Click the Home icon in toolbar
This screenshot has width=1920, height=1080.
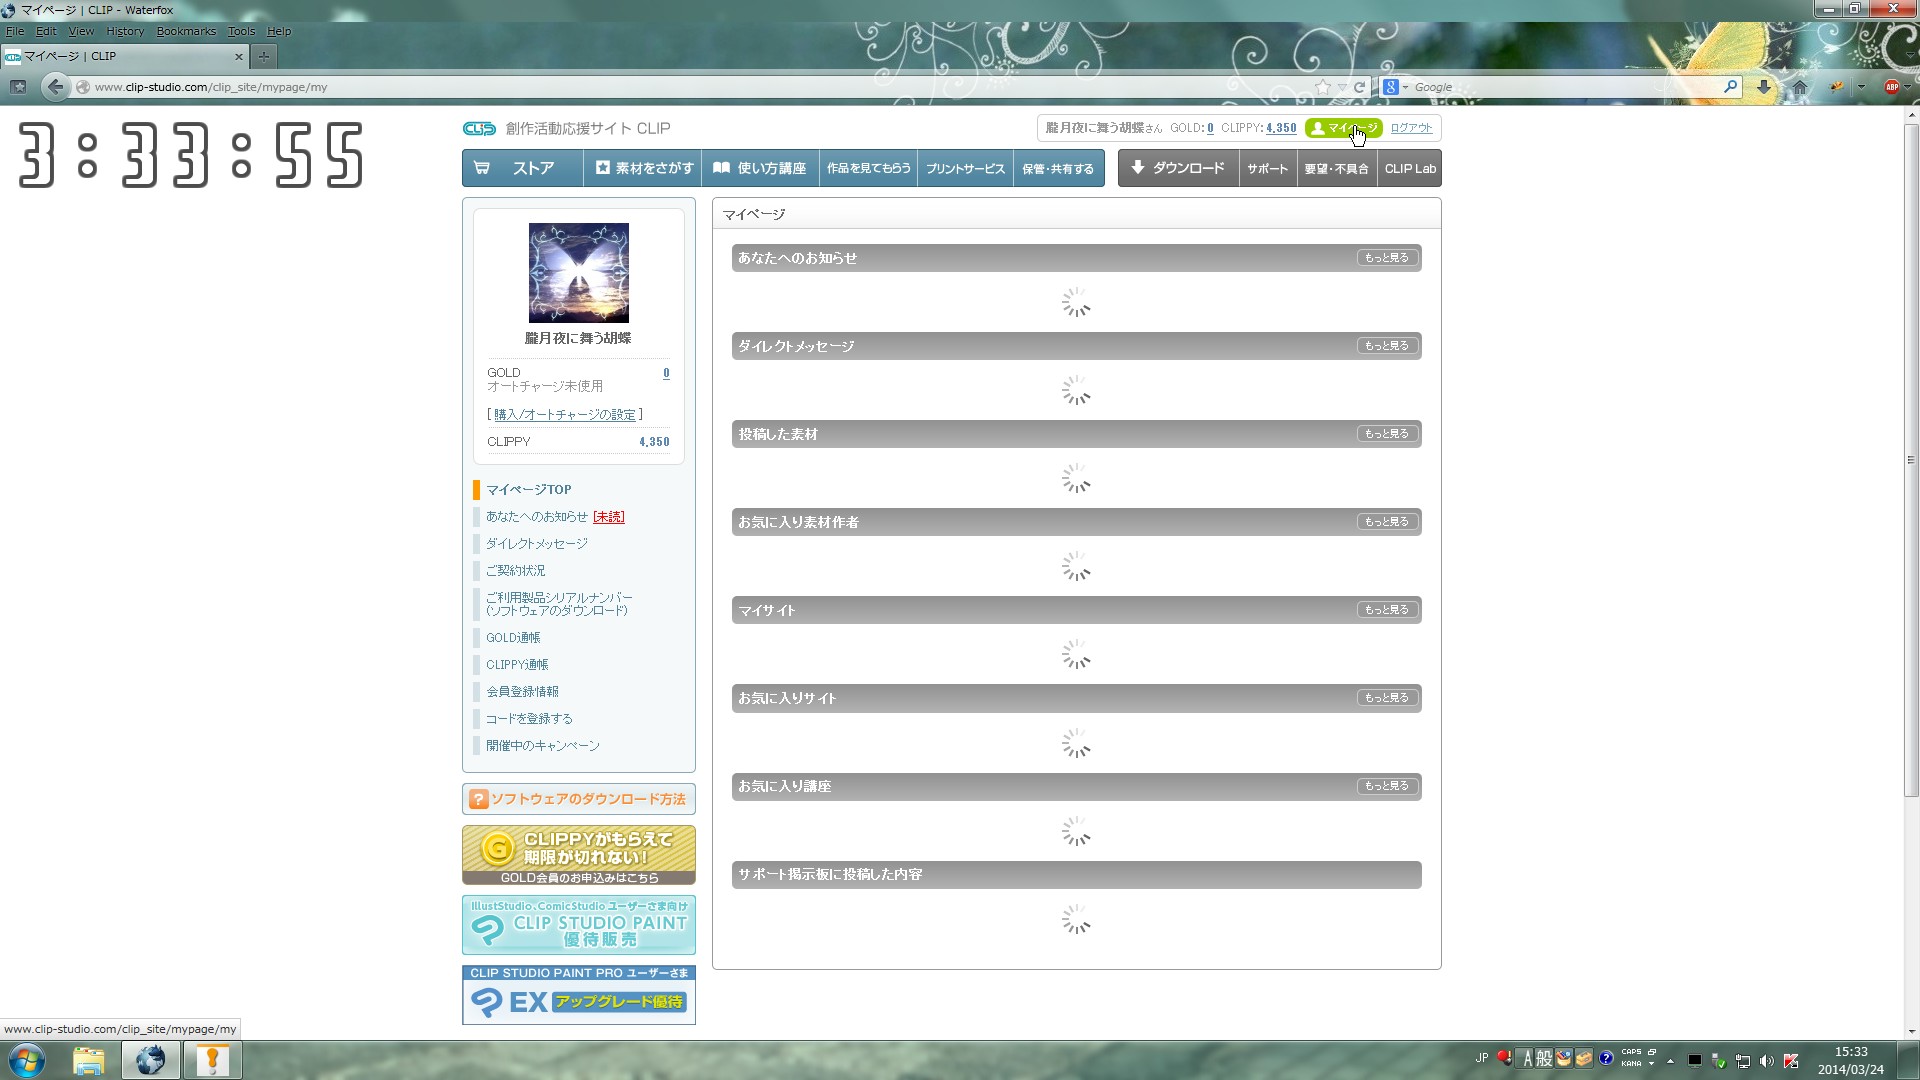[x=1800, y=87]
